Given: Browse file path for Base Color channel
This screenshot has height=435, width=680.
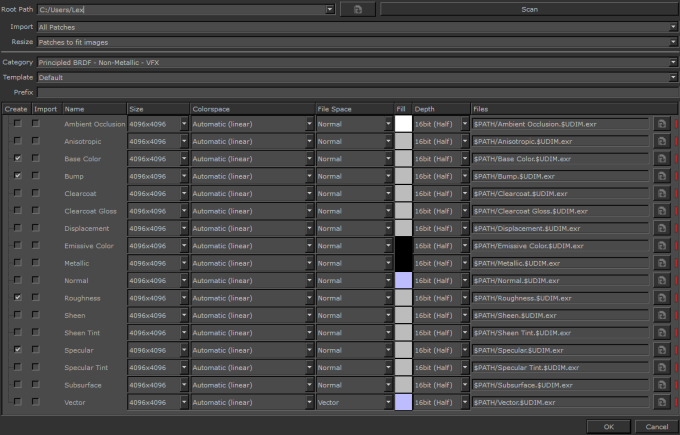Looking at the screenshot, I should [x=662, y=159].
